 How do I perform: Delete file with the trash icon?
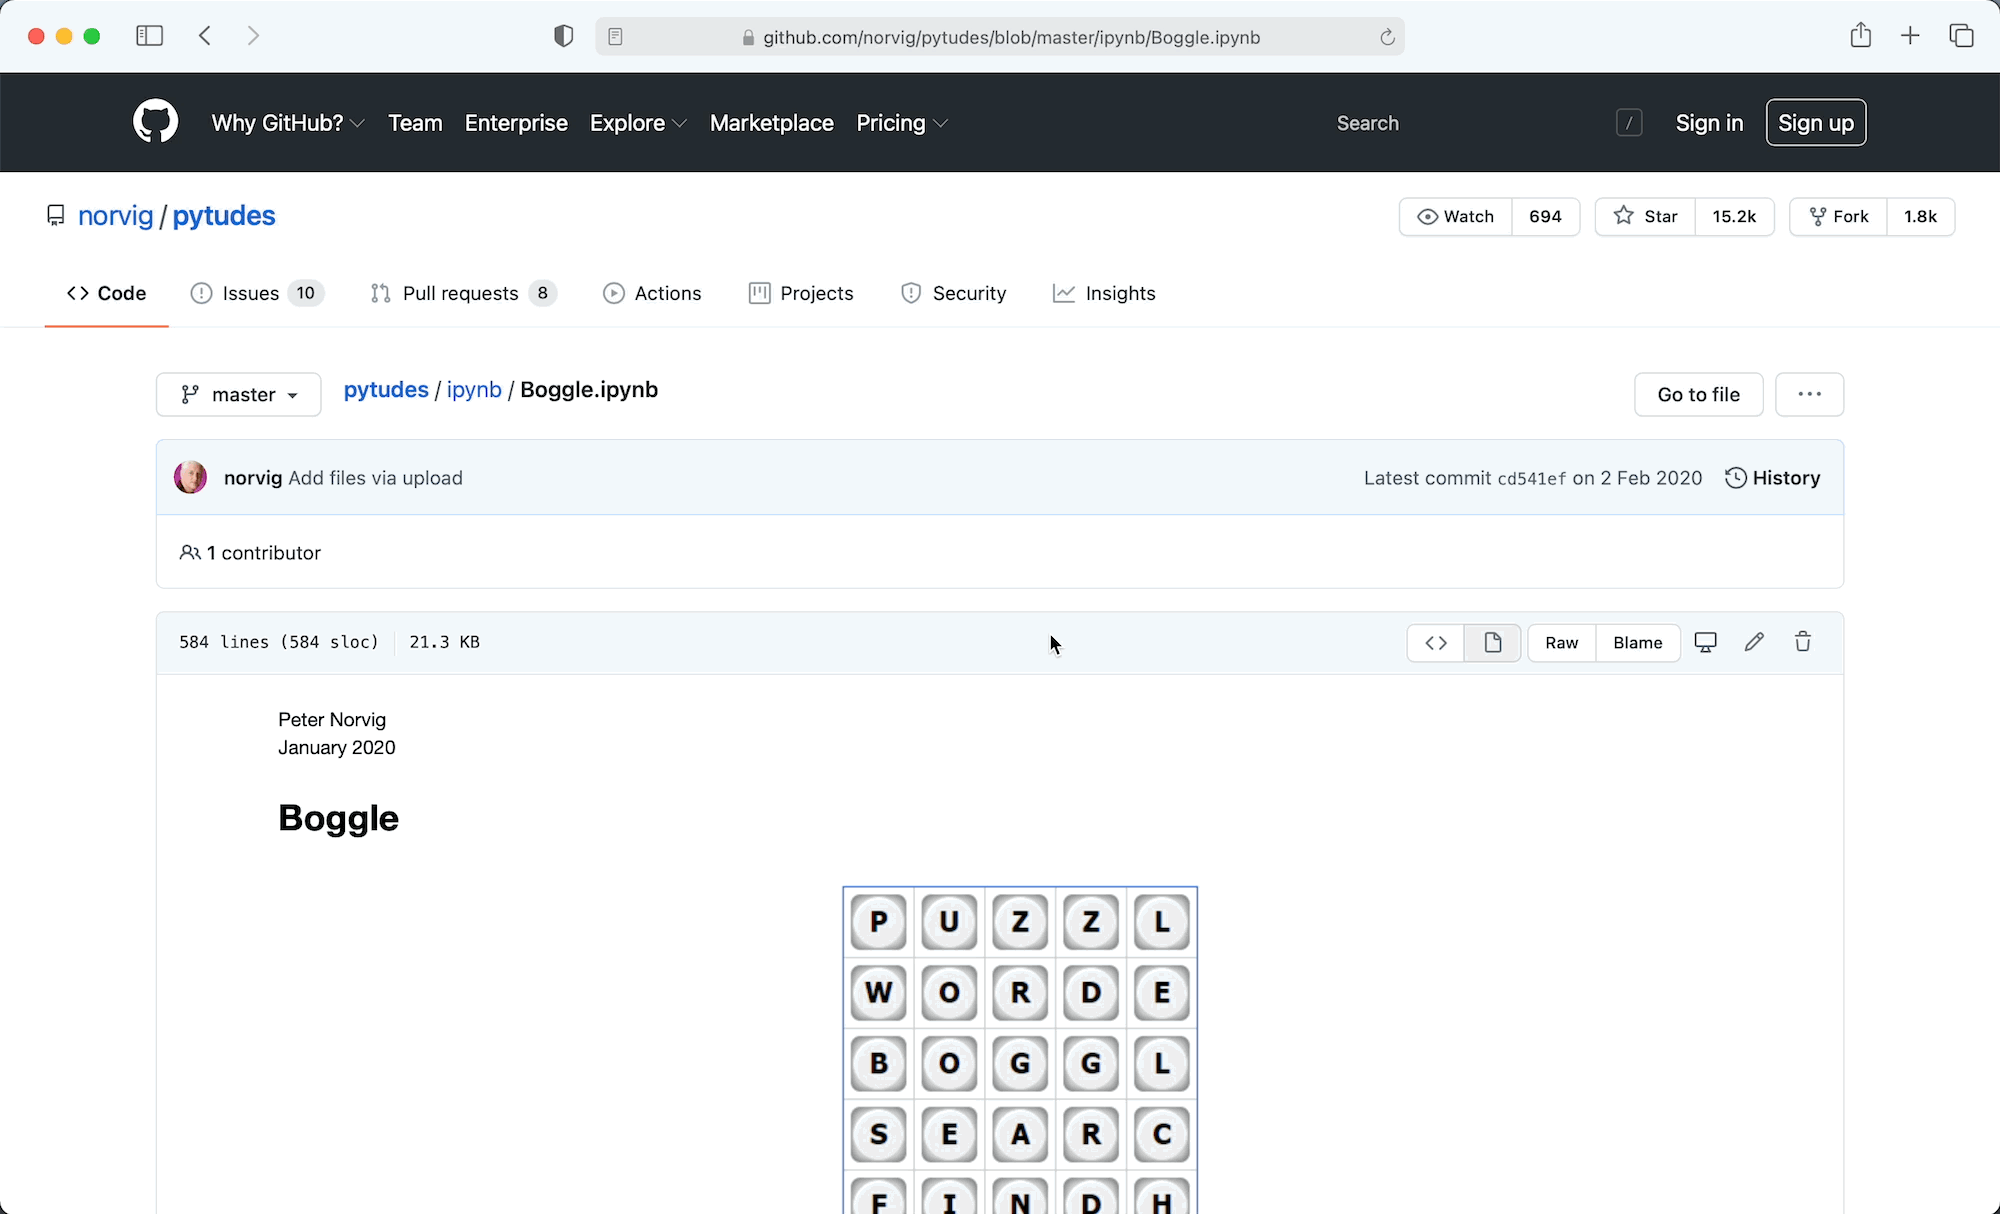1803,642
